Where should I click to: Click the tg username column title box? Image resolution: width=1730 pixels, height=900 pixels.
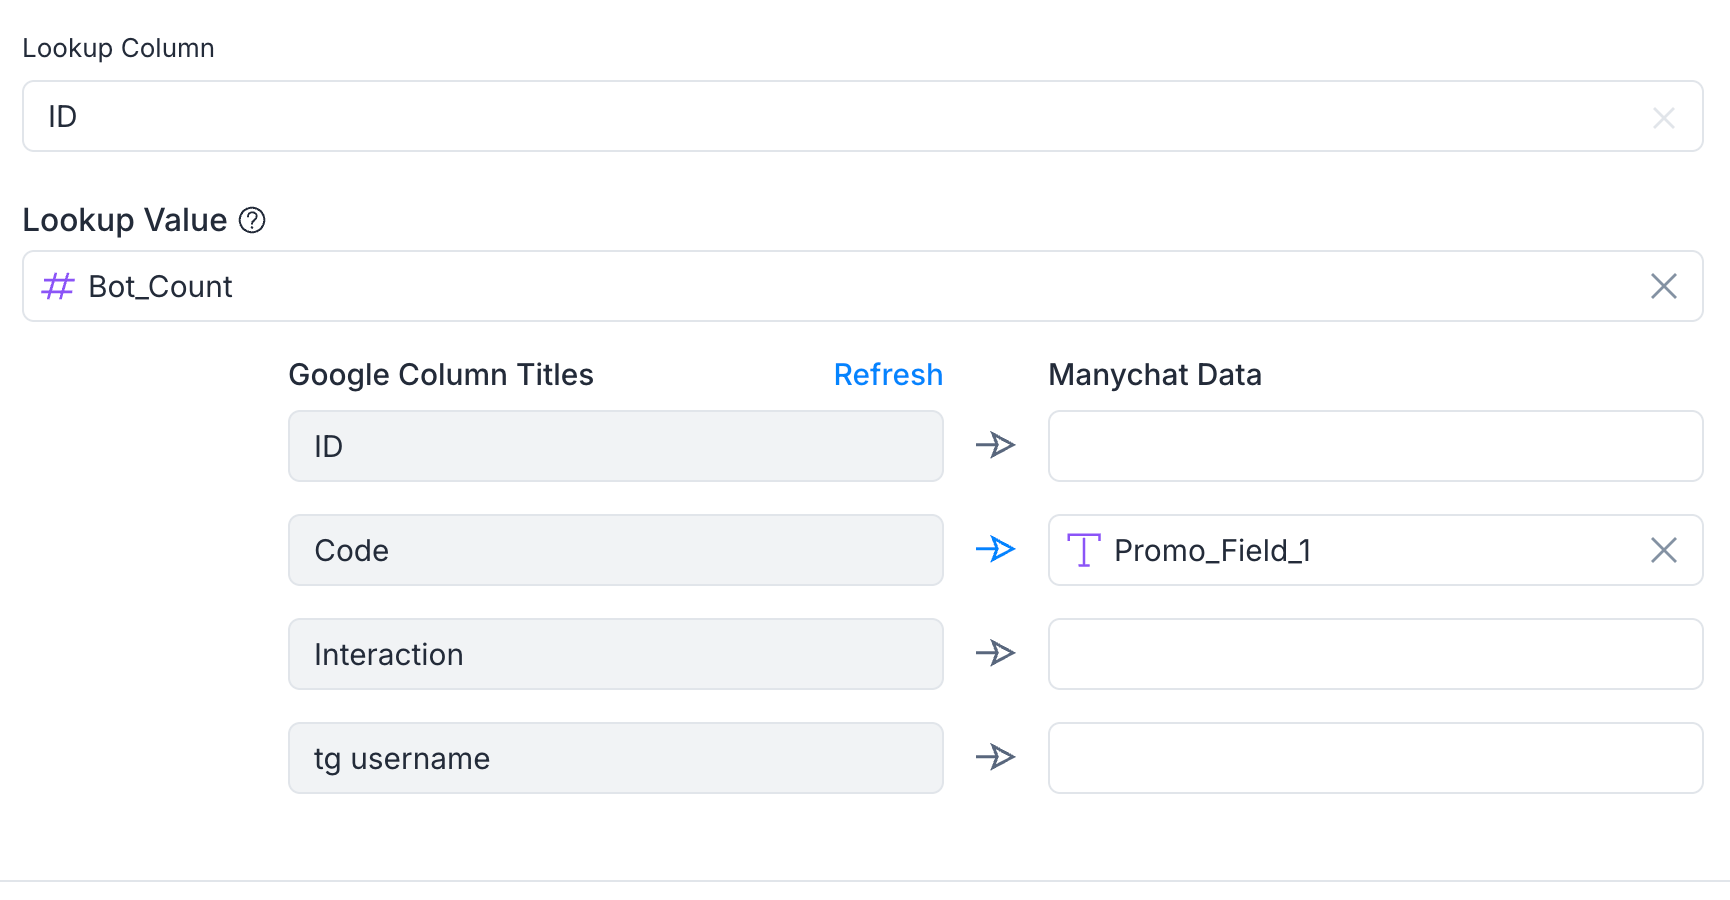[616, 758]
